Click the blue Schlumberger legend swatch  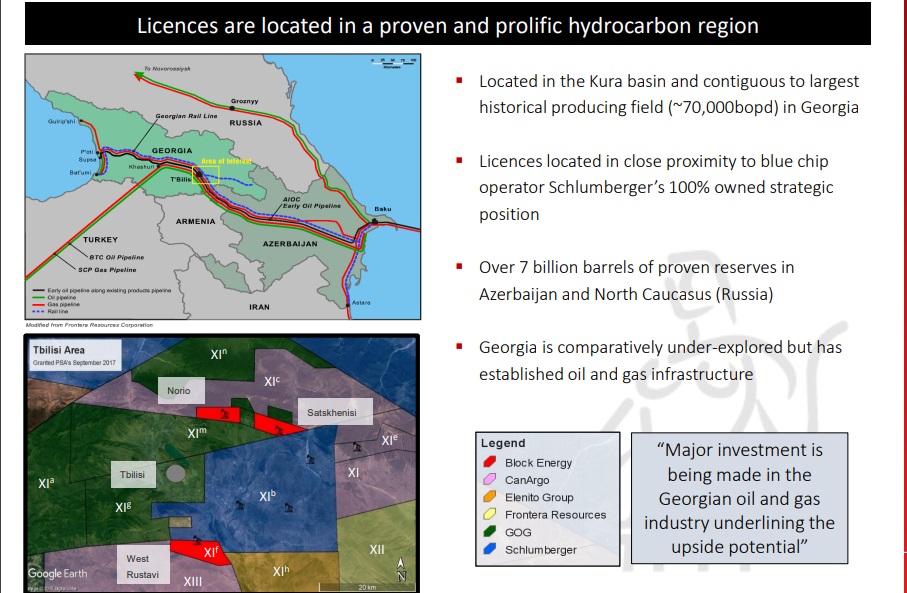point(489,549)
